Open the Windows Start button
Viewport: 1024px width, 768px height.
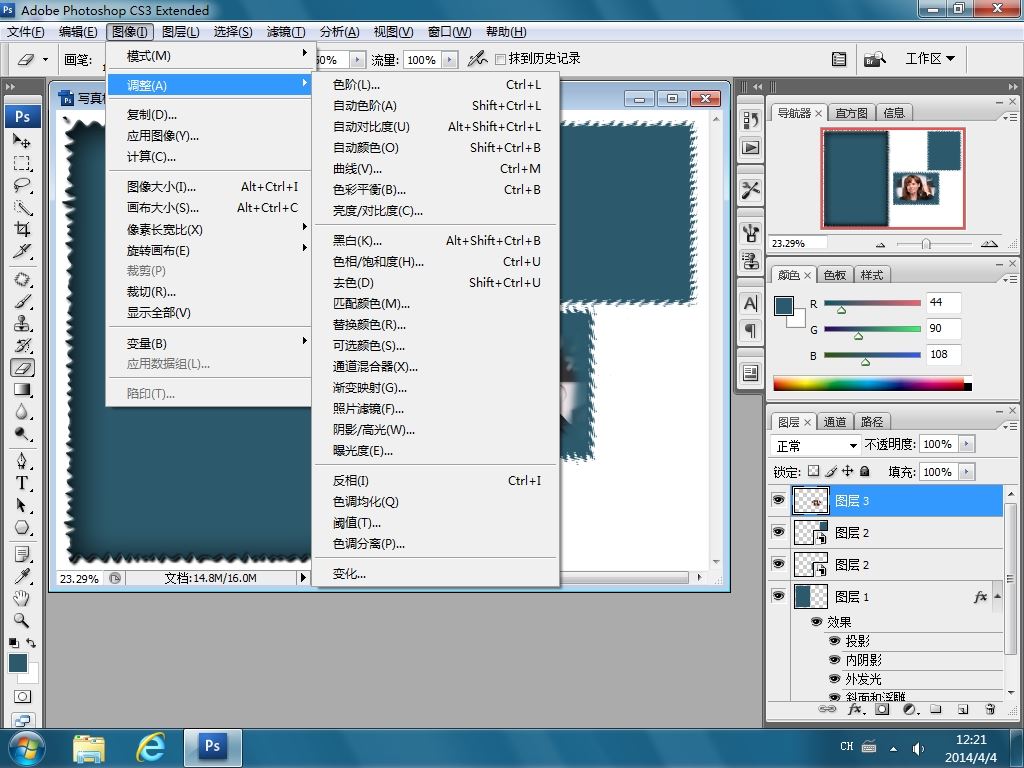point(26,748)
